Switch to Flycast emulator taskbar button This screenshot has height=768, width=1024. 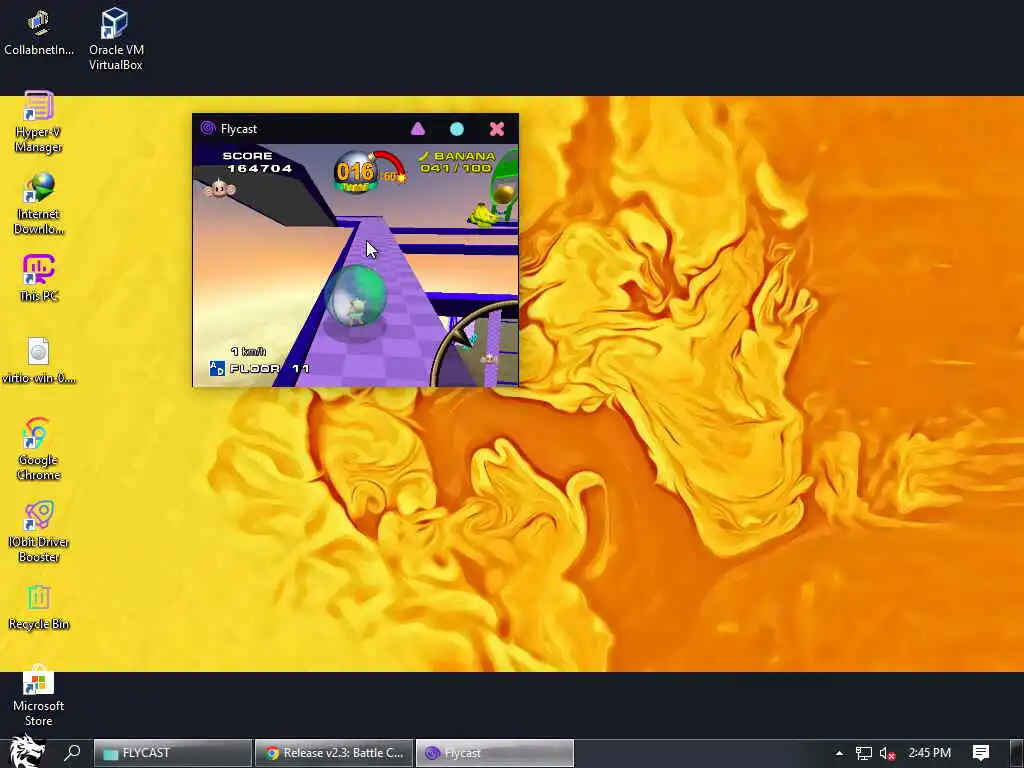pos(494,753)
